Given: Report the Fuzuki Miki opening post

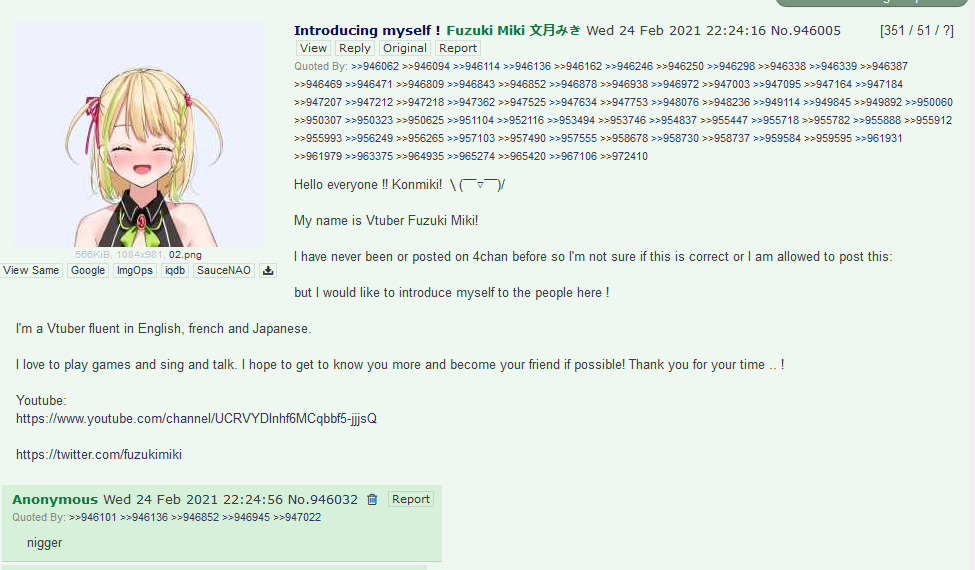Looking at the screenshot, I should (x=458, y=48).
